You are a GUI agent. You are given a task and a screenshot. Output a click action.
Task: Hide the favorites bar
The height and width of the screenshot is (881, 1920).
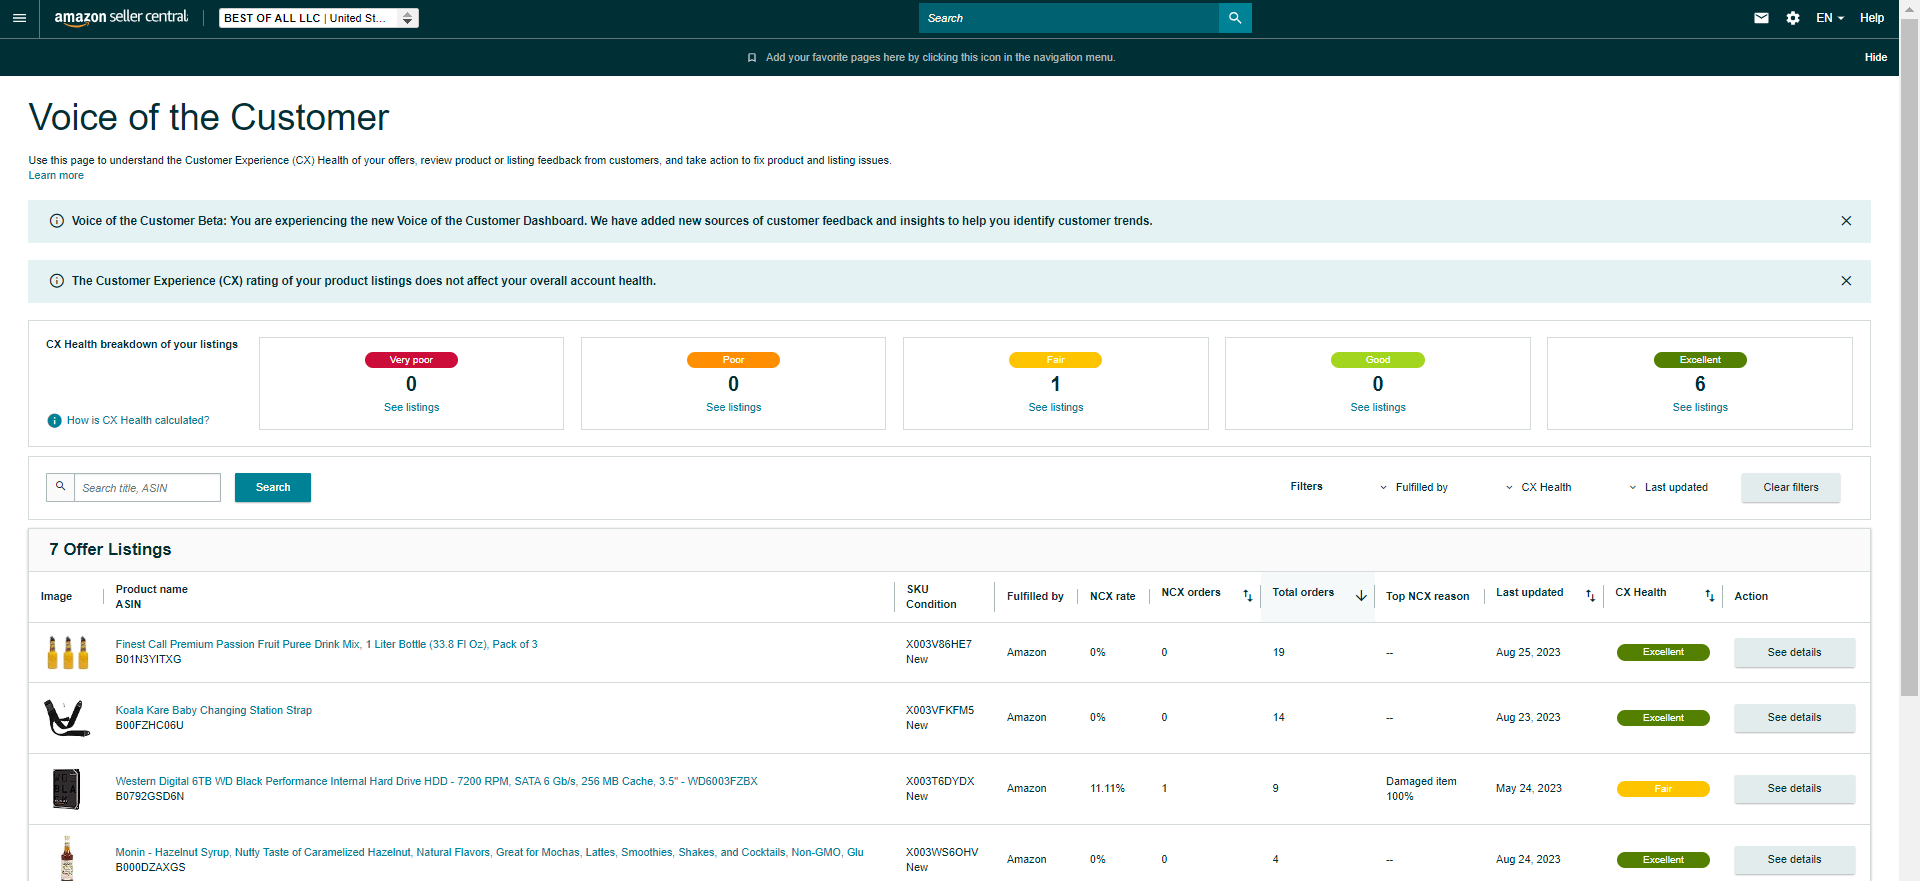pos(1875,58)
